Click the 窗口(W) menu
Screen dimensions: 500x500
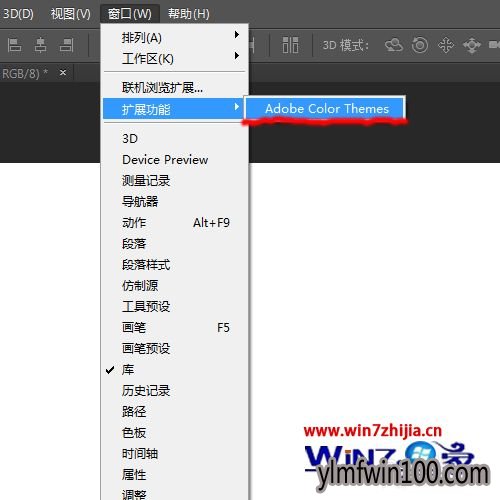(x=130, y=14)
